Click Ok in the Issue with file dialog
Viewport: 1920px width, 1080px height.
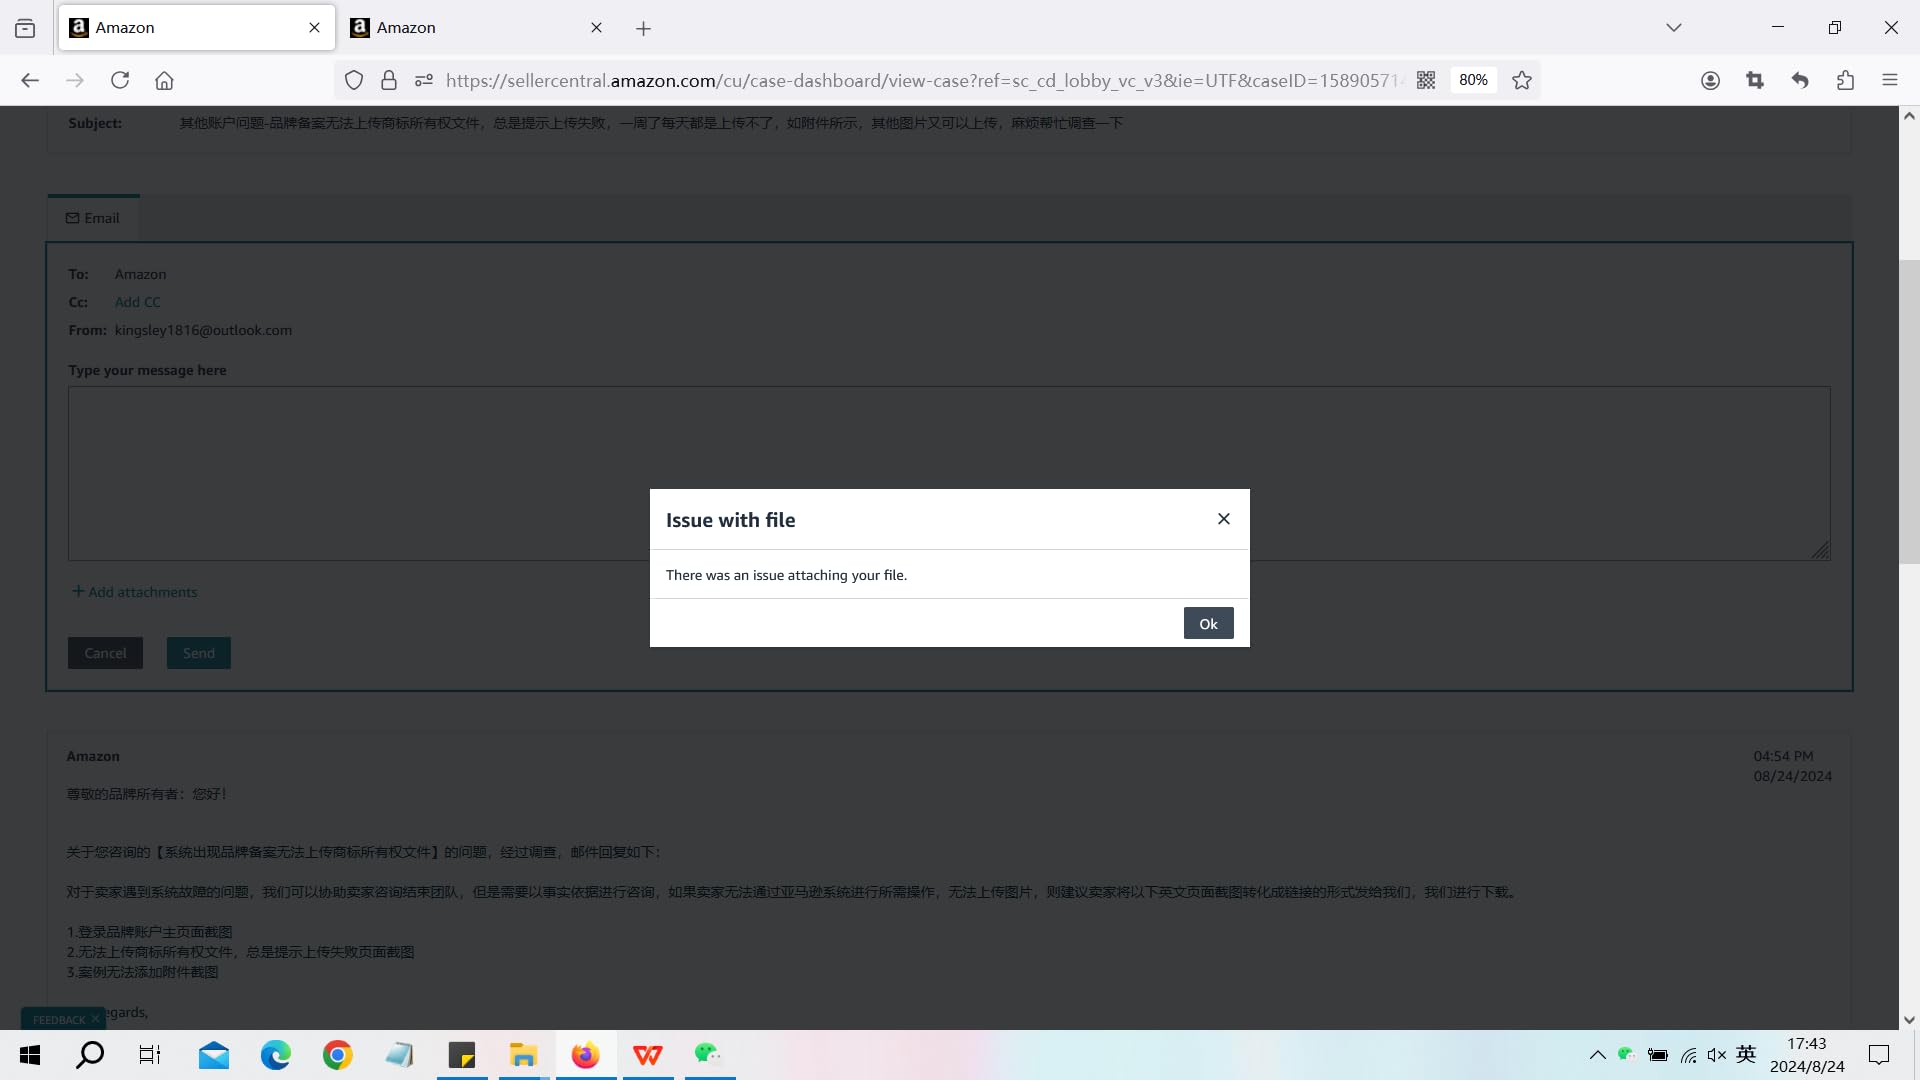tap(1208, 623)
